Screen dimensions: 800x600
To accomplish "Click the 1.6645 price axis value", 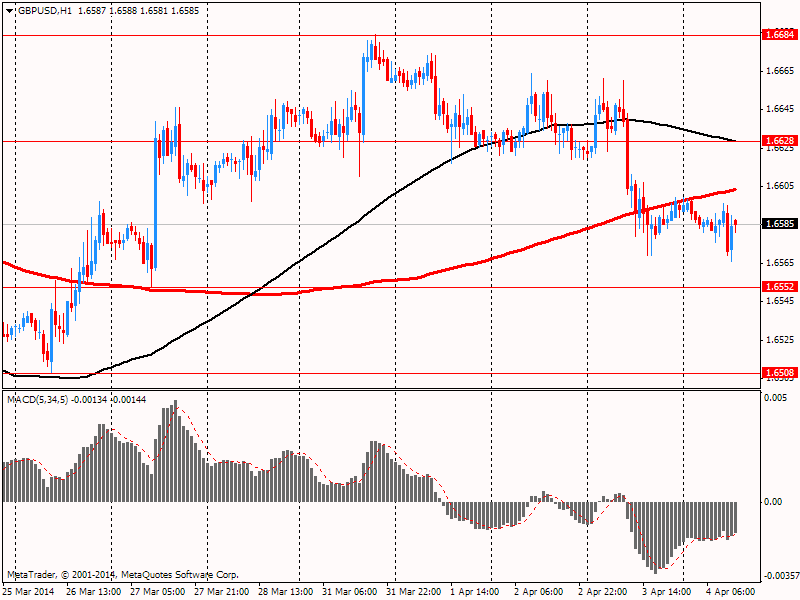I will click(x=781, y=109).
